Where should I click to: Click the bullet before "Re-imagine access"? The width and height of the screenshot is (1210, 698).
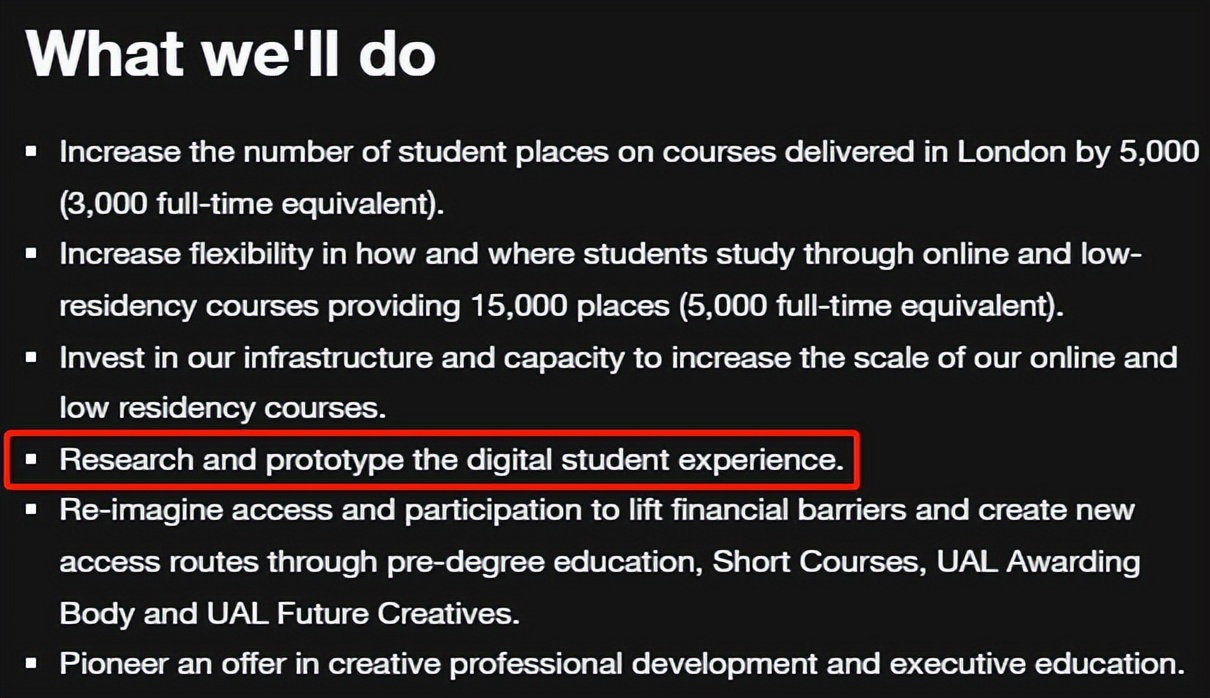click(32, 510)
